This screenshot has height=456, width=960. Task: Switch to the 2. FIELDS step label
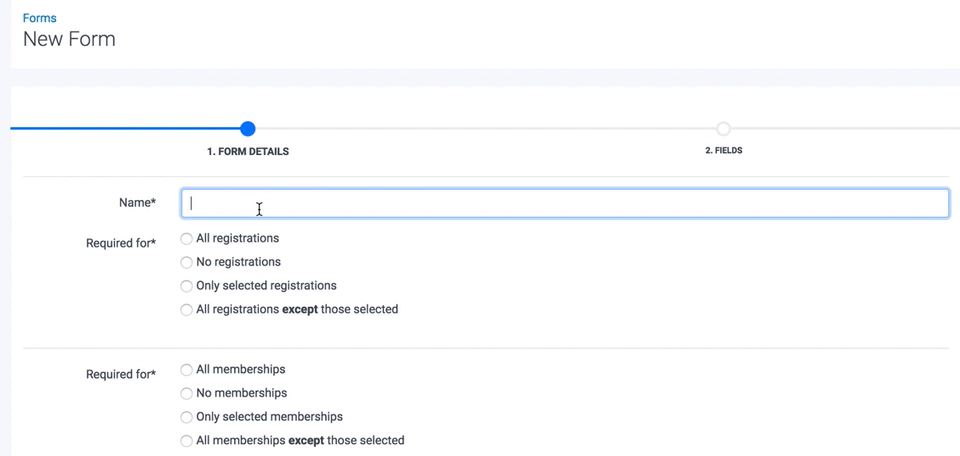tap(723, 151)
